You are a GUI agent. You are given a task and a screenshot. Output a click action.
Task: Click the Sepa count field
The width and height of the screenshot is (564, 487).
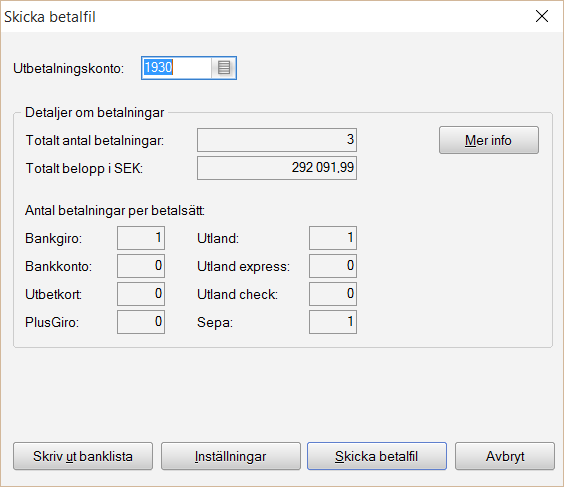pyautogui.click(x=333, y=322)
